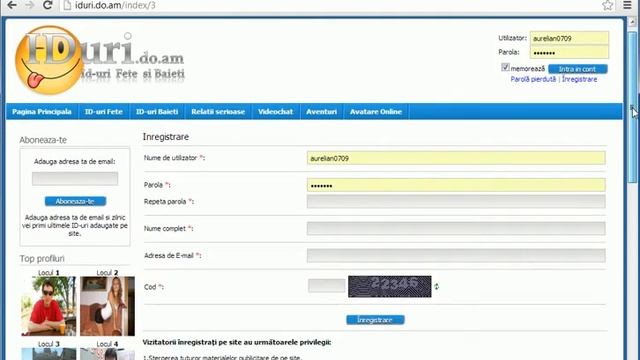Click the Top profiluri heading
The image size is (640, 360).
pos(42,258)
